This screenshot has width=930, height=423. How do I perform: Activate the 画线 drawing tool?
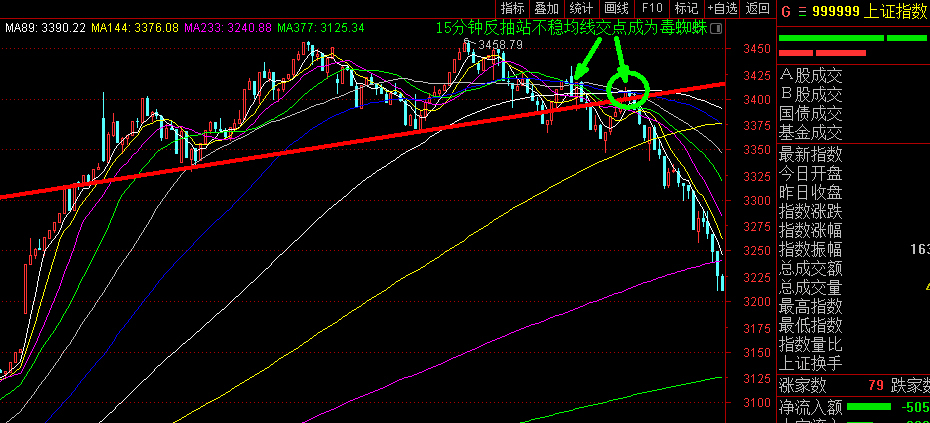616,8
